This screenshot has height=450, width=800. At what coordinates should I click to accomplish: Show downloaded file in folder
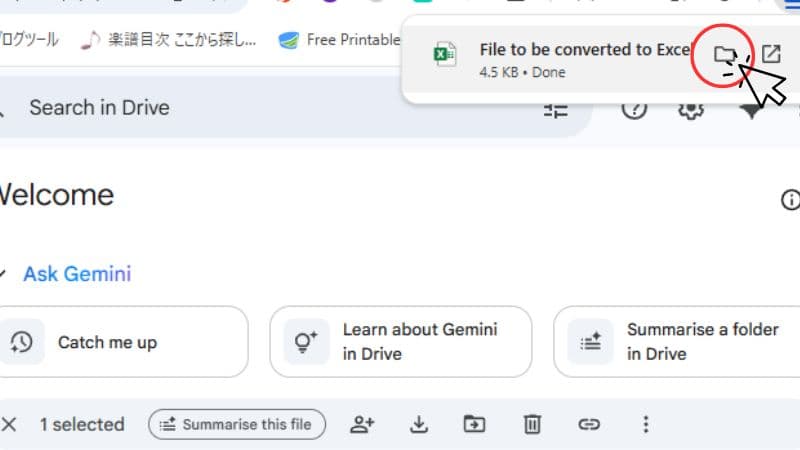724,54
